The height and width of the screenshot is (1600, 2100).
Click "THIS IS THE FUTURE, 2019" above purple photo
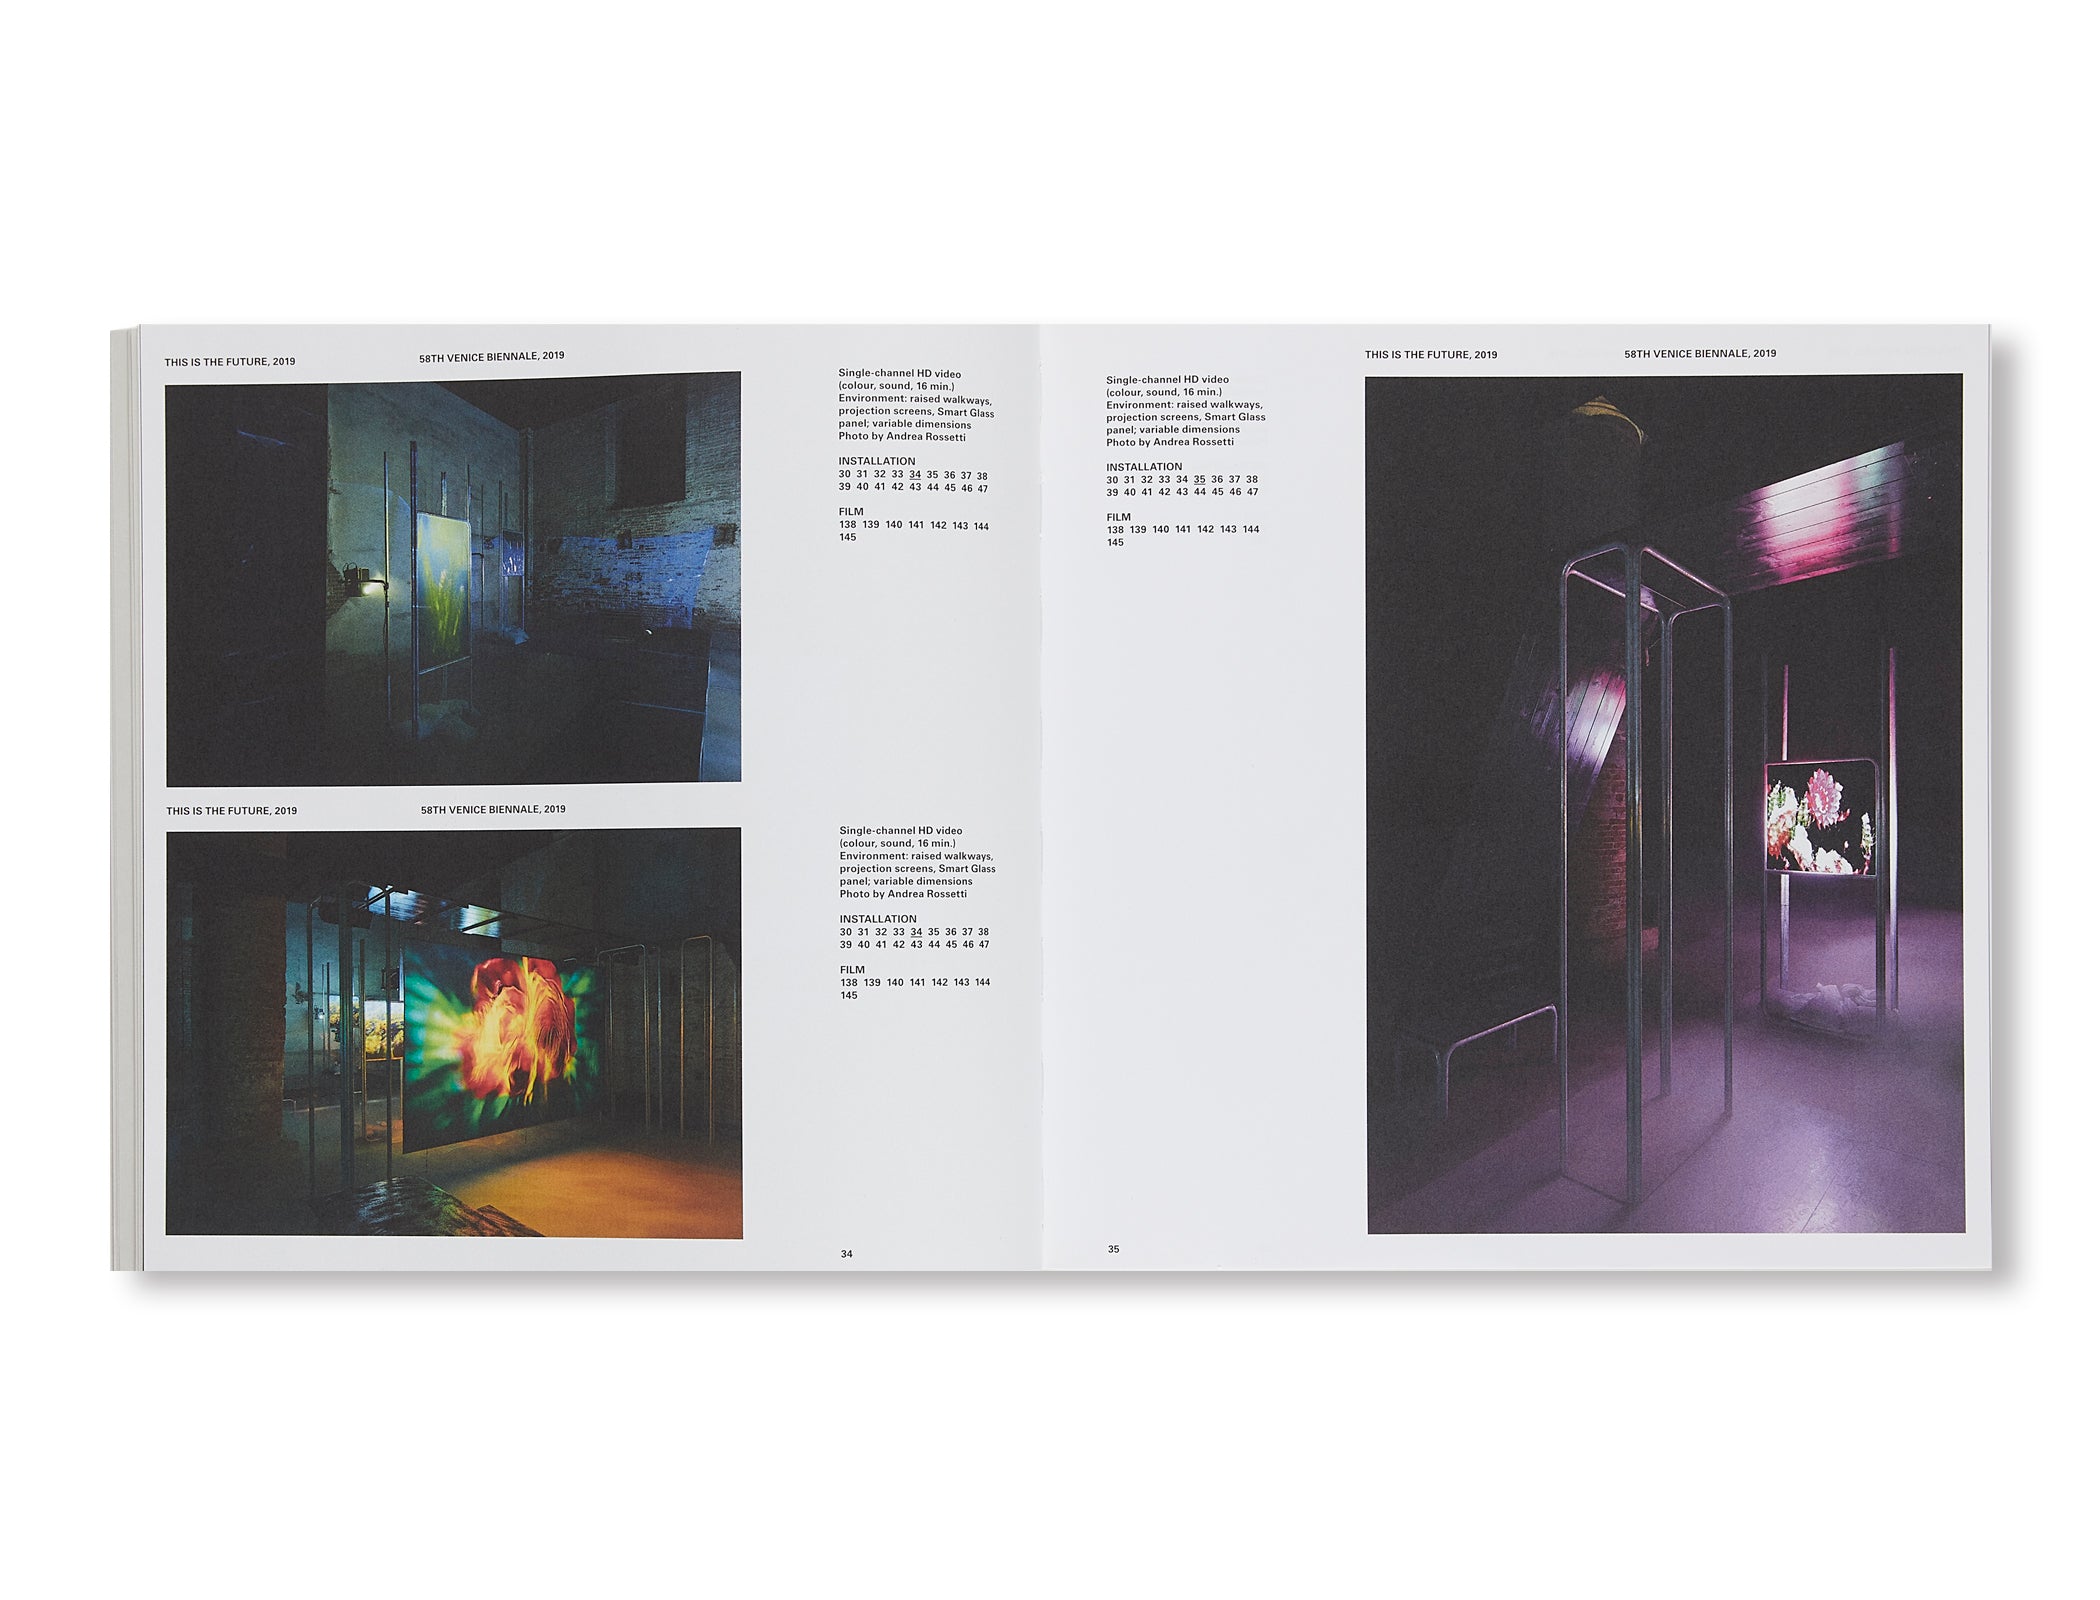(x=1430, y=355)
